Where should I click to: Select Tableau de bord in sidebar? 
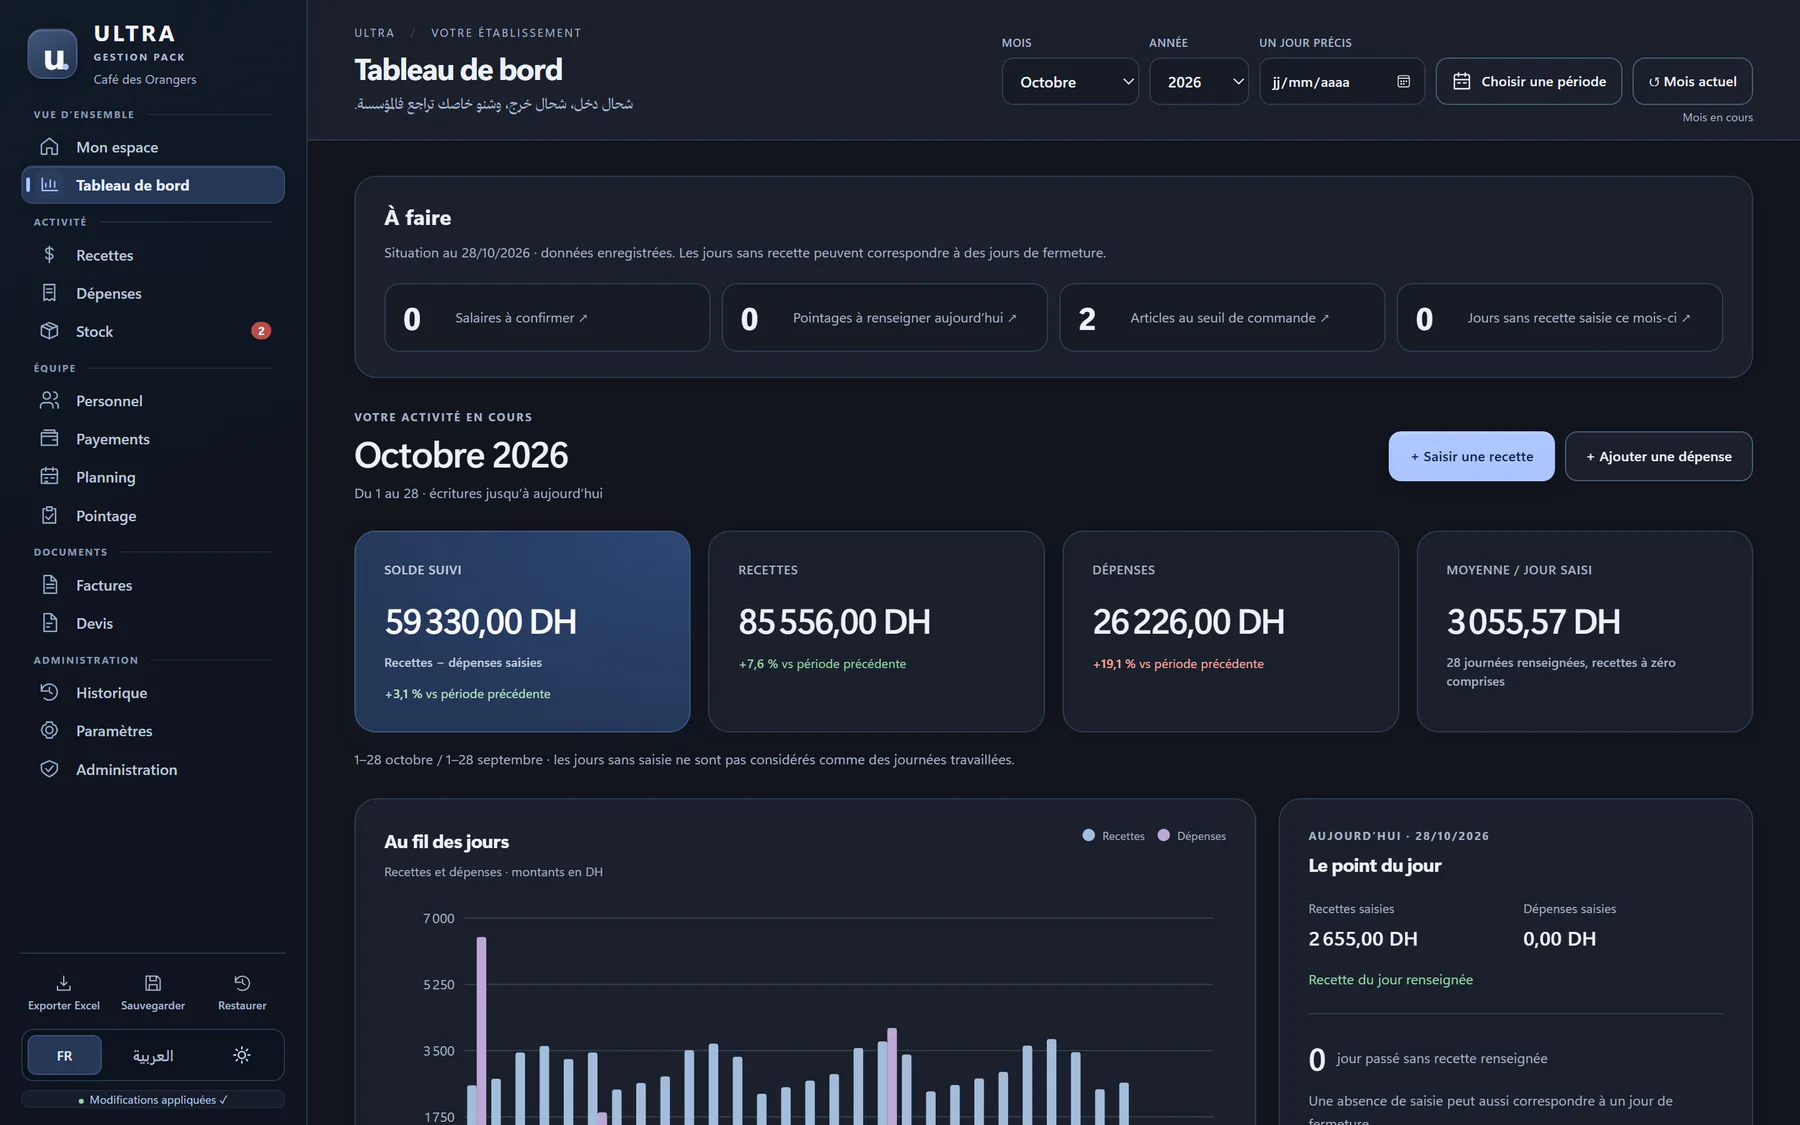point(153,185)
